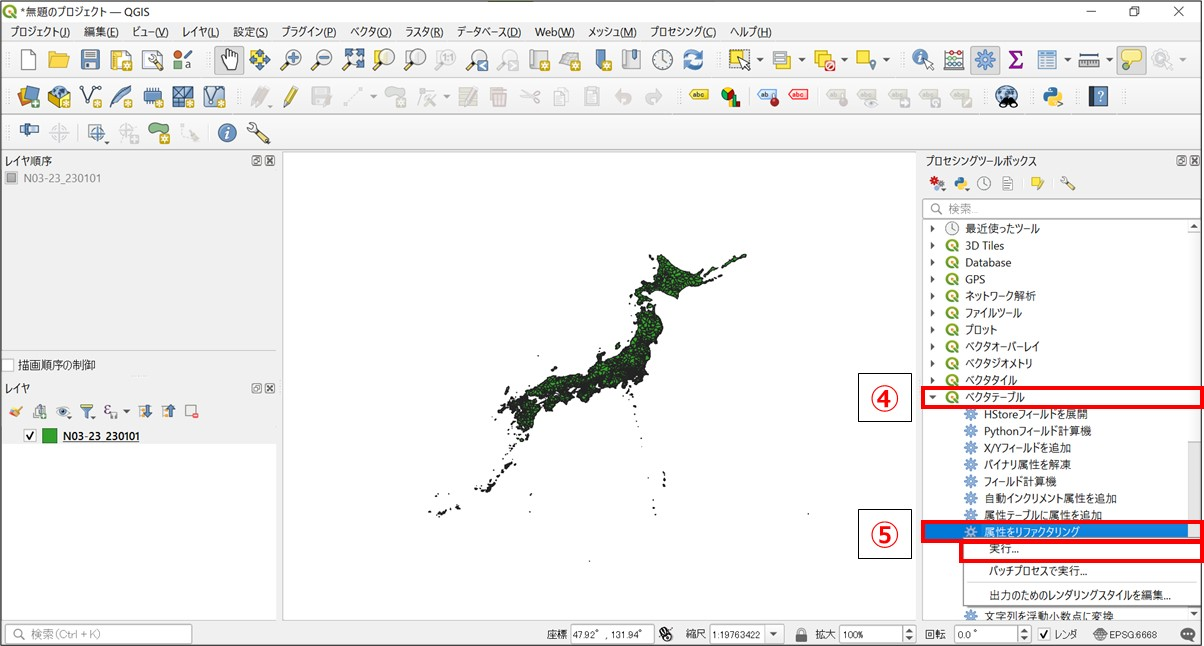Screen dimensions: 1204x646
Task: Expand the 3D Tiles group
Action: point(932,246)
